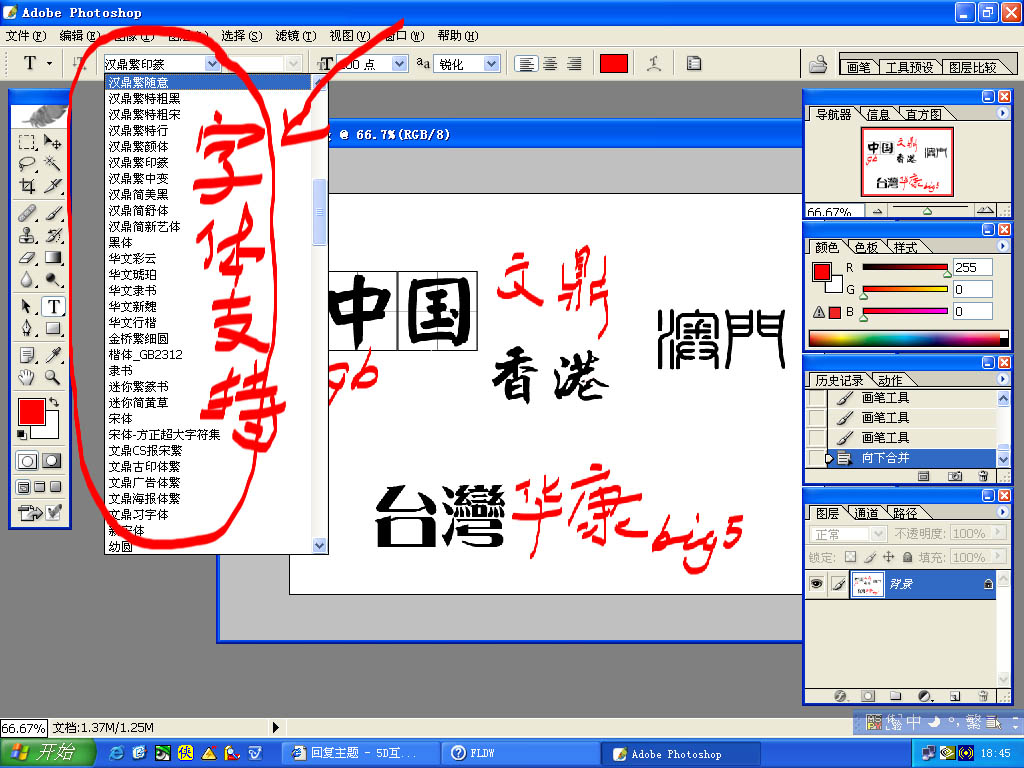Select the Slice tool
The height and width of the screenshot is (768, 1024).
52,185
